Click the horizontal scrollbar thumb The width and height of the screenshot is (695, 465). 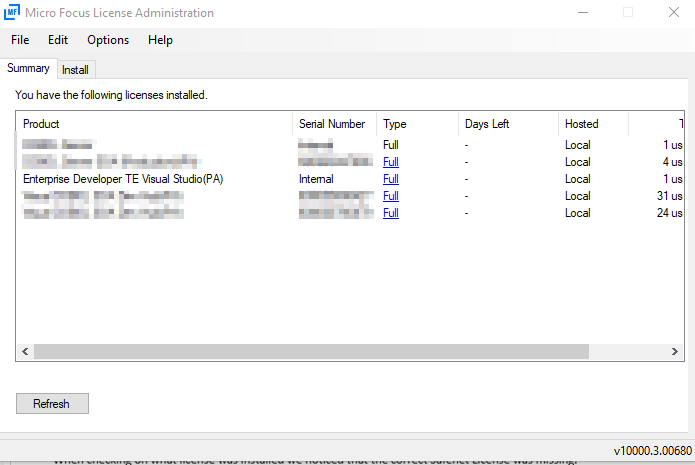point(312,352)
